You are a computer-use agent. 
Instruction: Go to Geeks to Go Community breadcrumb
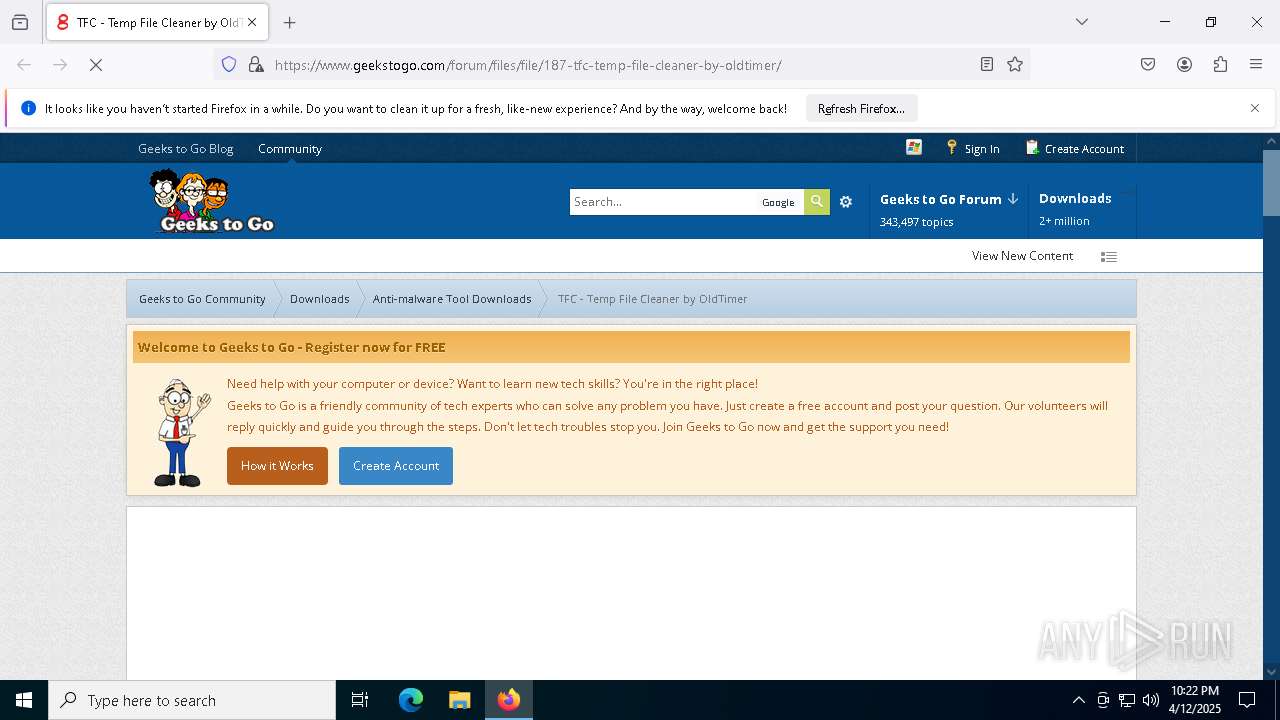202,299
